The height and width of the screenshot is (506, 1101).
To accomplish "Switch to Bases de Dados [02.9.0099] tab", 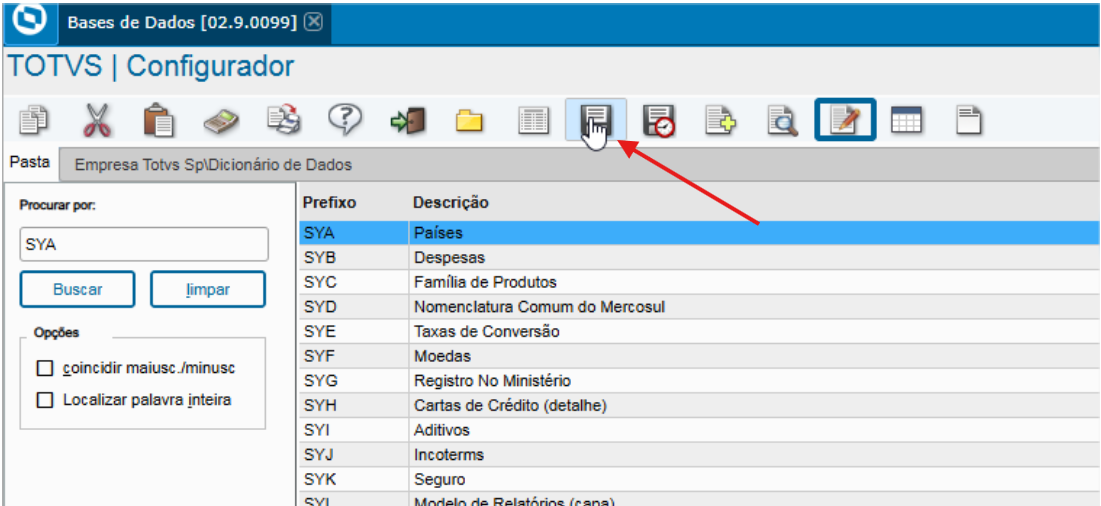I will [x=183, y=22].
